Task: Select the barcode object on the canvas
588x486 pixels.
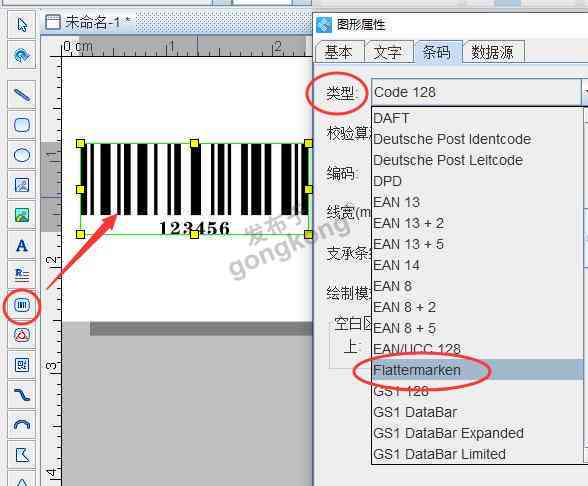Action: [x=194, y=189]
